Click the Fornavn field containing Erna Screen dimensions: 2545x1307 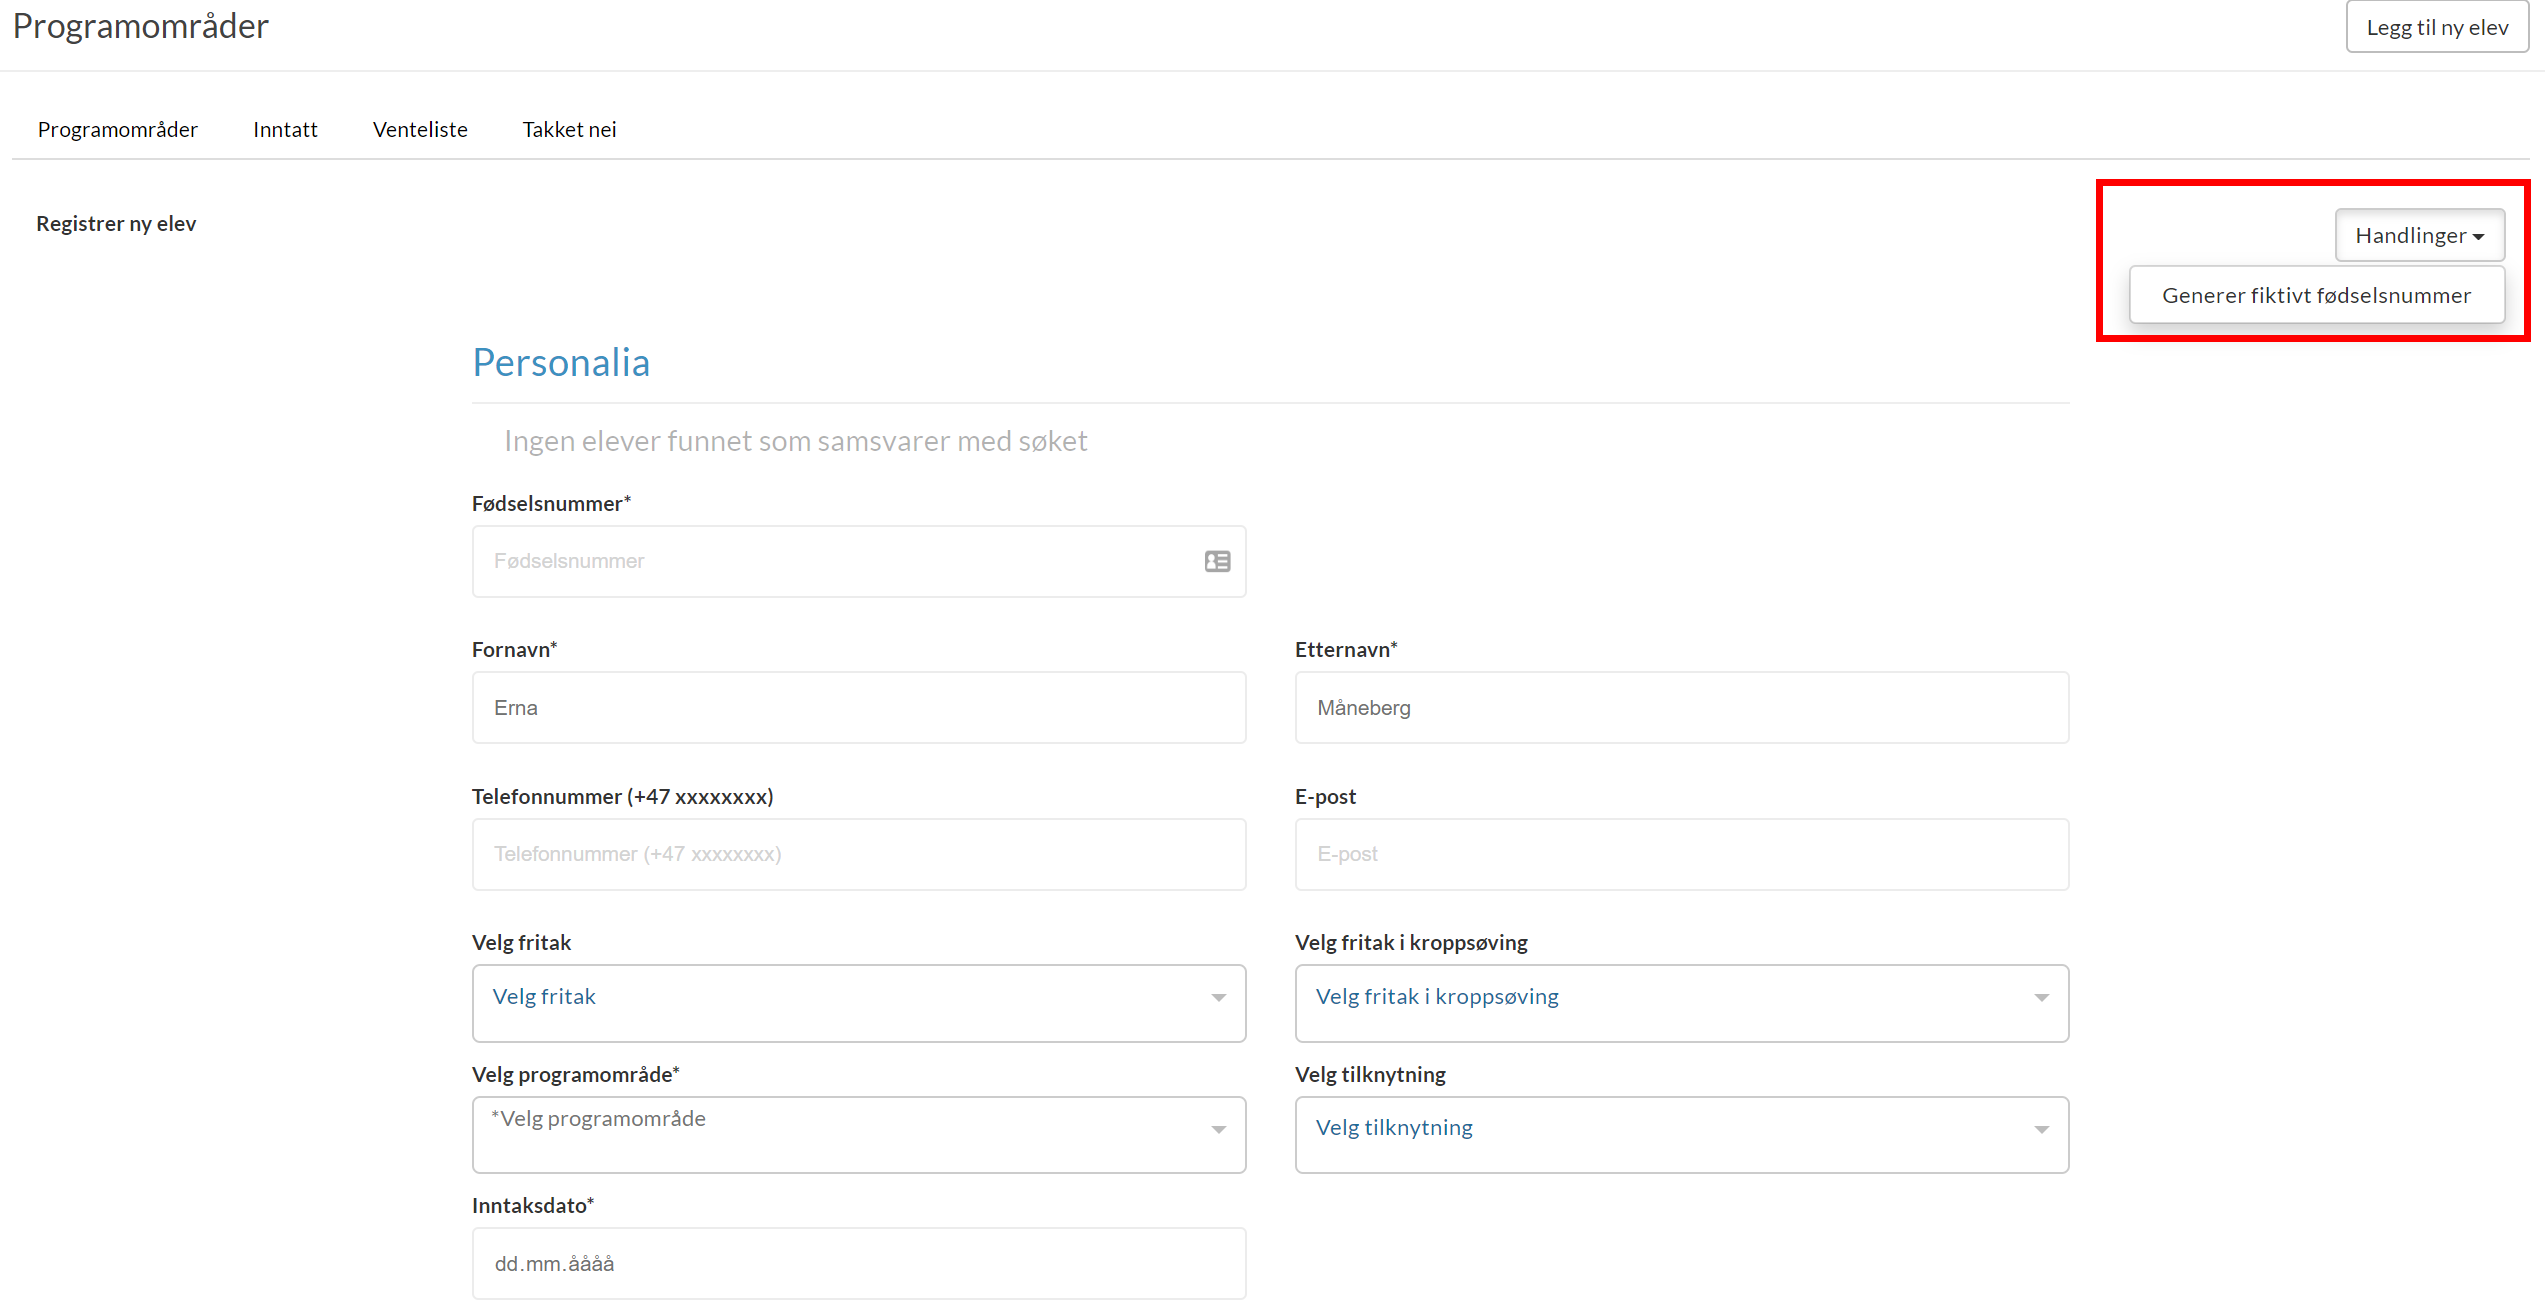859,707
